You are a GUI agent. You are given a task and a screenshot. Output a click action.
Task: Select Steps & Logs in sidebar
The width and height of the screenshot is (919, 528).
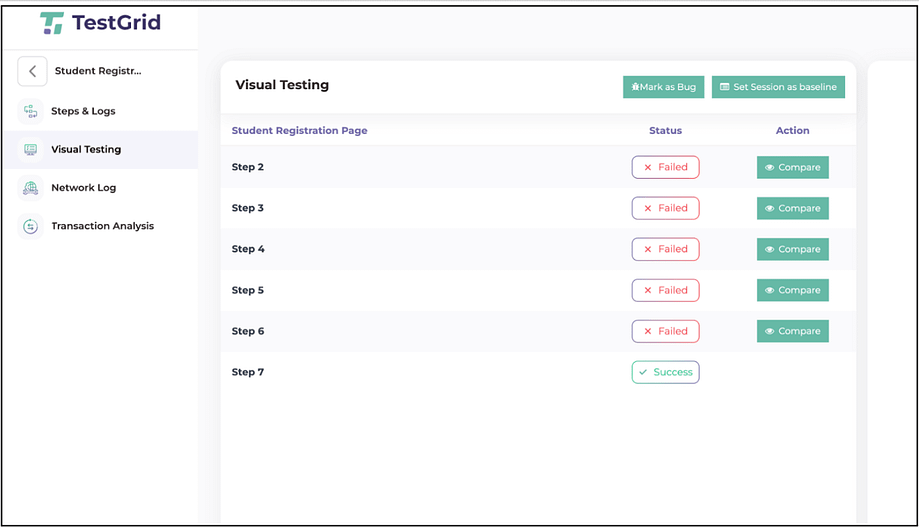pyautogui.click(x=83, y=111)
